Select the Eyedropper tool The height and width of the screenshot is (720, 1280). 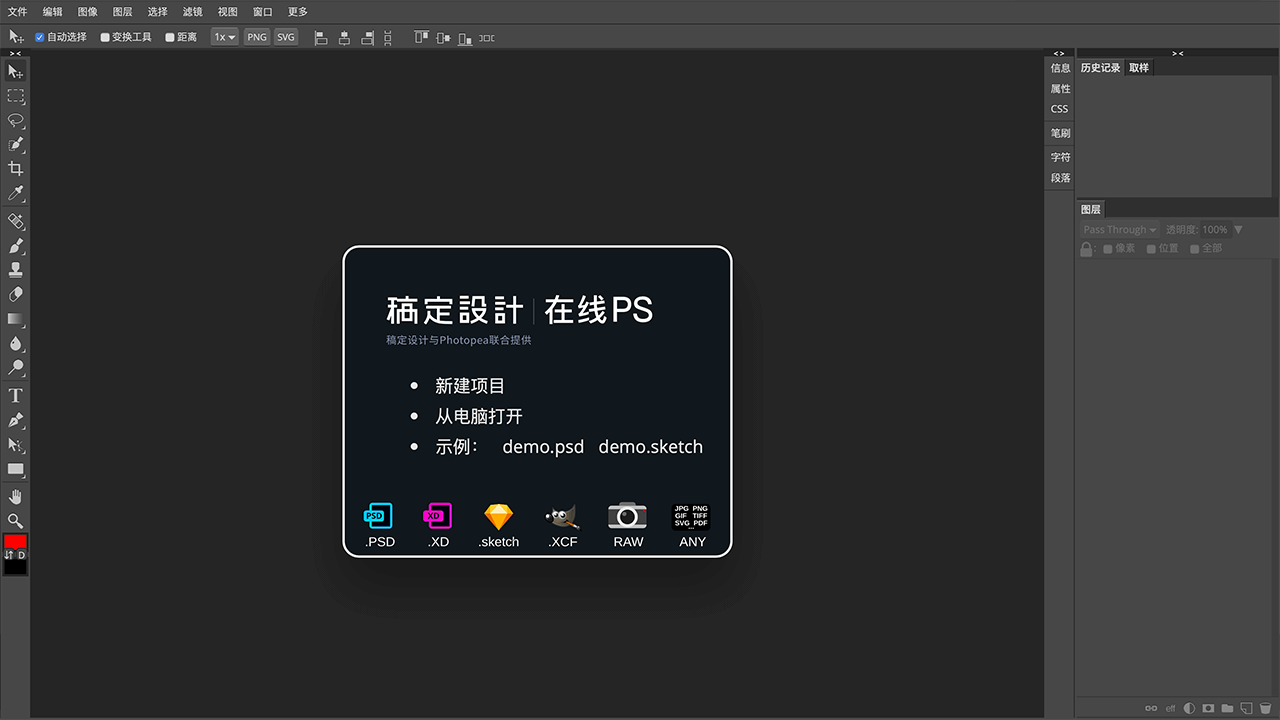[15, 193]
